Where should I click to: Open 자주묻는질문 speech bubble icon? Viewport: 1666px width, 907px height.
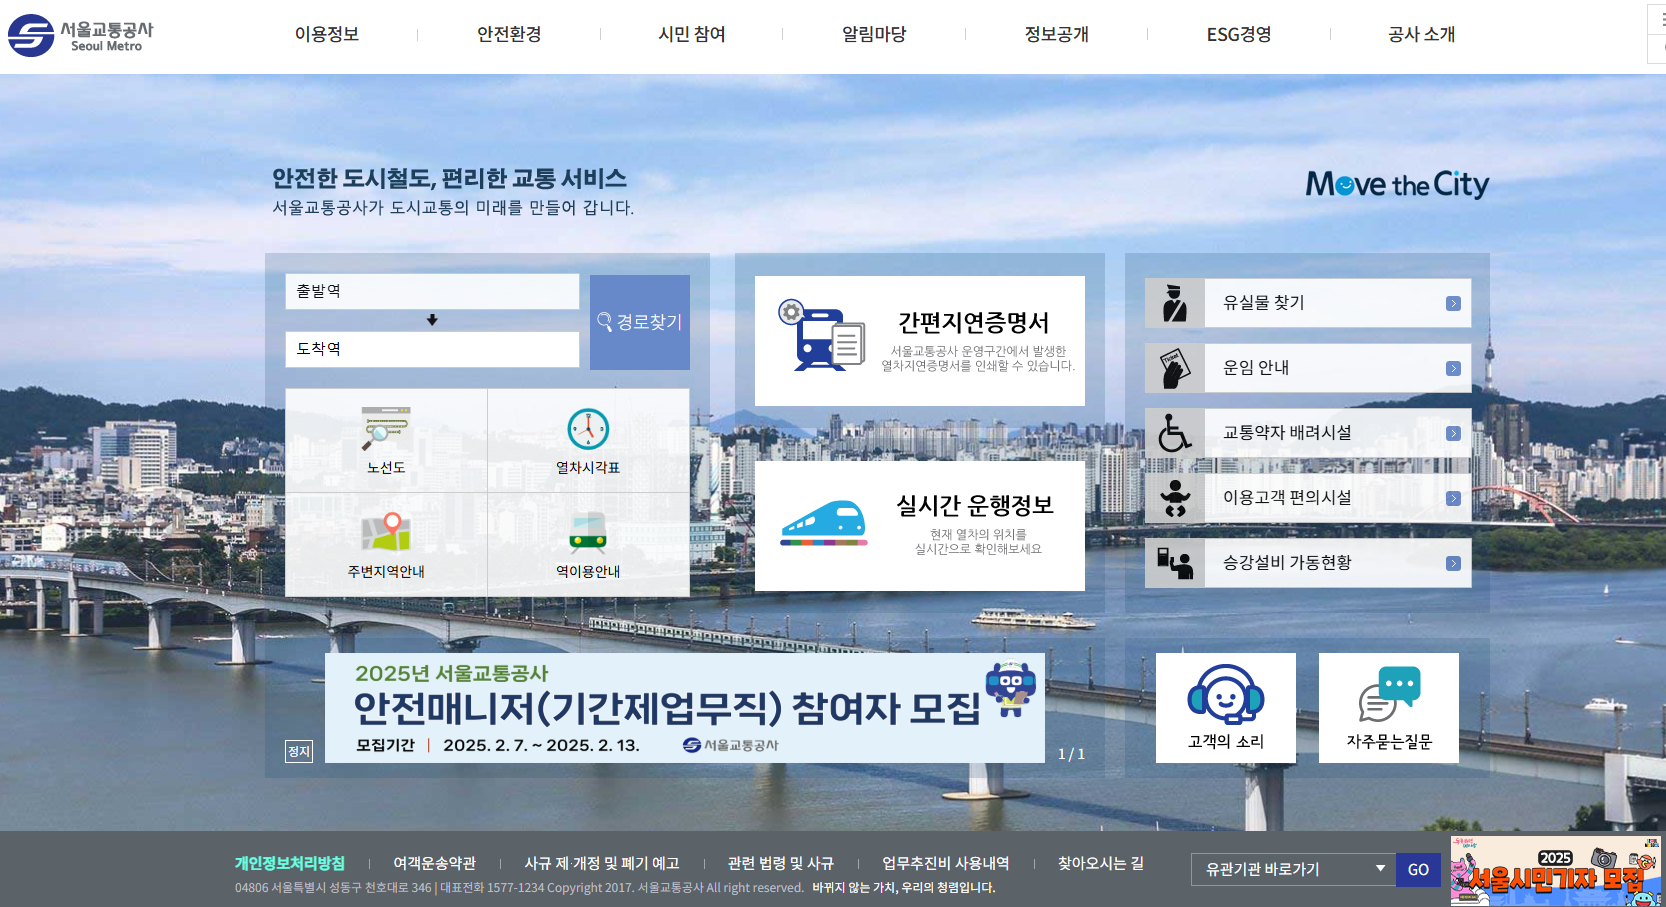point(1389,694)
